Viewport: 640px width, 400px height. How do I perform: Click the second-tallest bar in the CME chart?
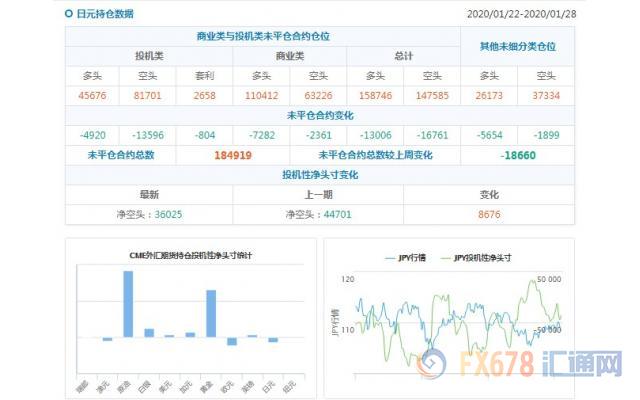click(x=211, y=313)
